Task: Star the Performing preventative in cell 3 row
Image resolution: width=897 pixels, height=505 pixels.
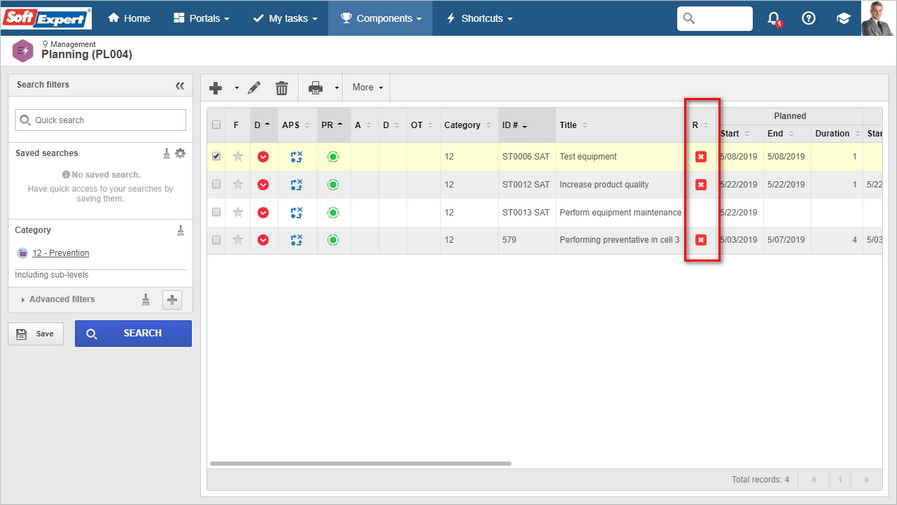Action: tap(238, 240)
